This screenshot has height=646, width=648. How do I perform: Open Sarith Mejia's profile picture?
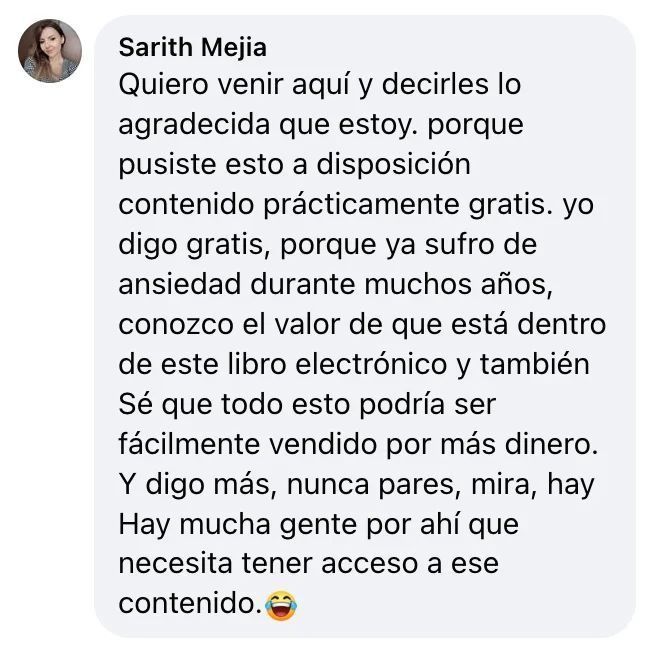pos(50,50)
